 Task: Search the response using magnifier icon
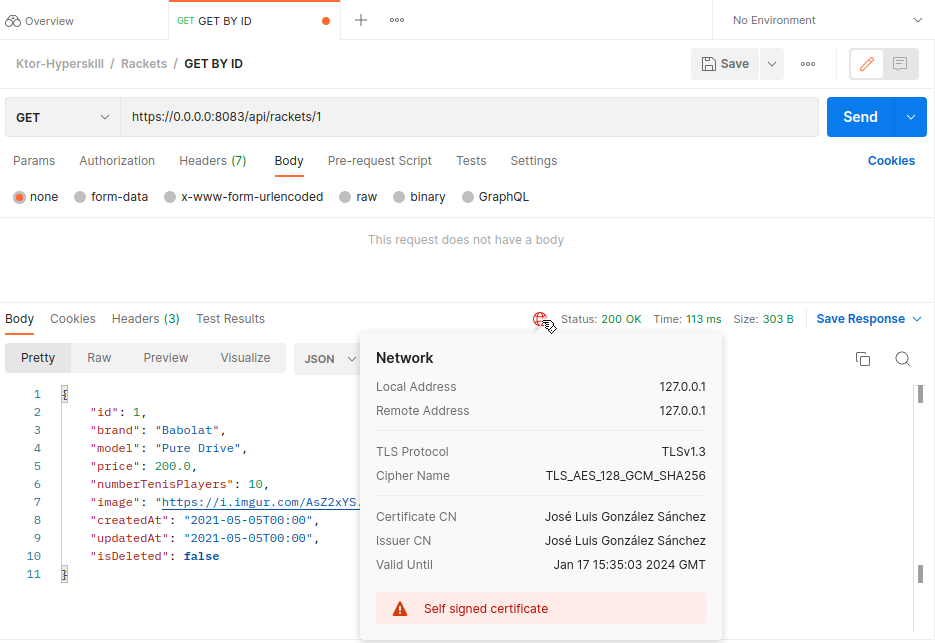pos(903,358)
